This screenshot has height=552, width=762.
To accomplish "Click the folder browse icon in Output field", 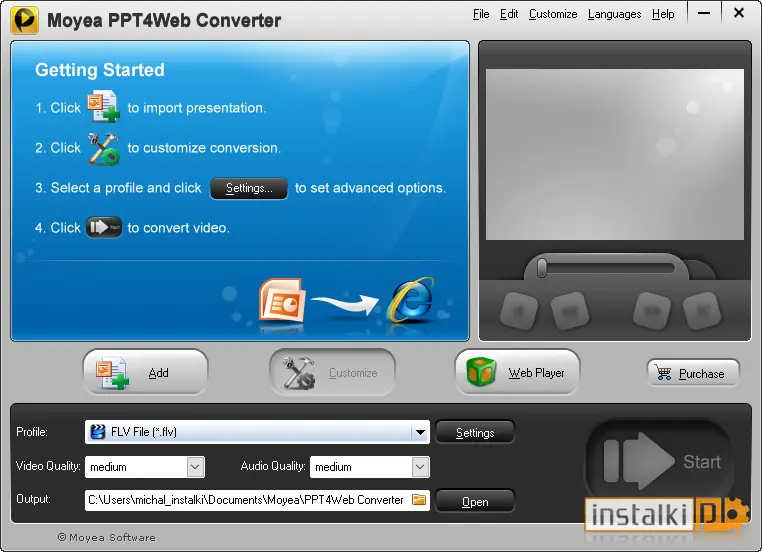I will (x=419, y=500).
